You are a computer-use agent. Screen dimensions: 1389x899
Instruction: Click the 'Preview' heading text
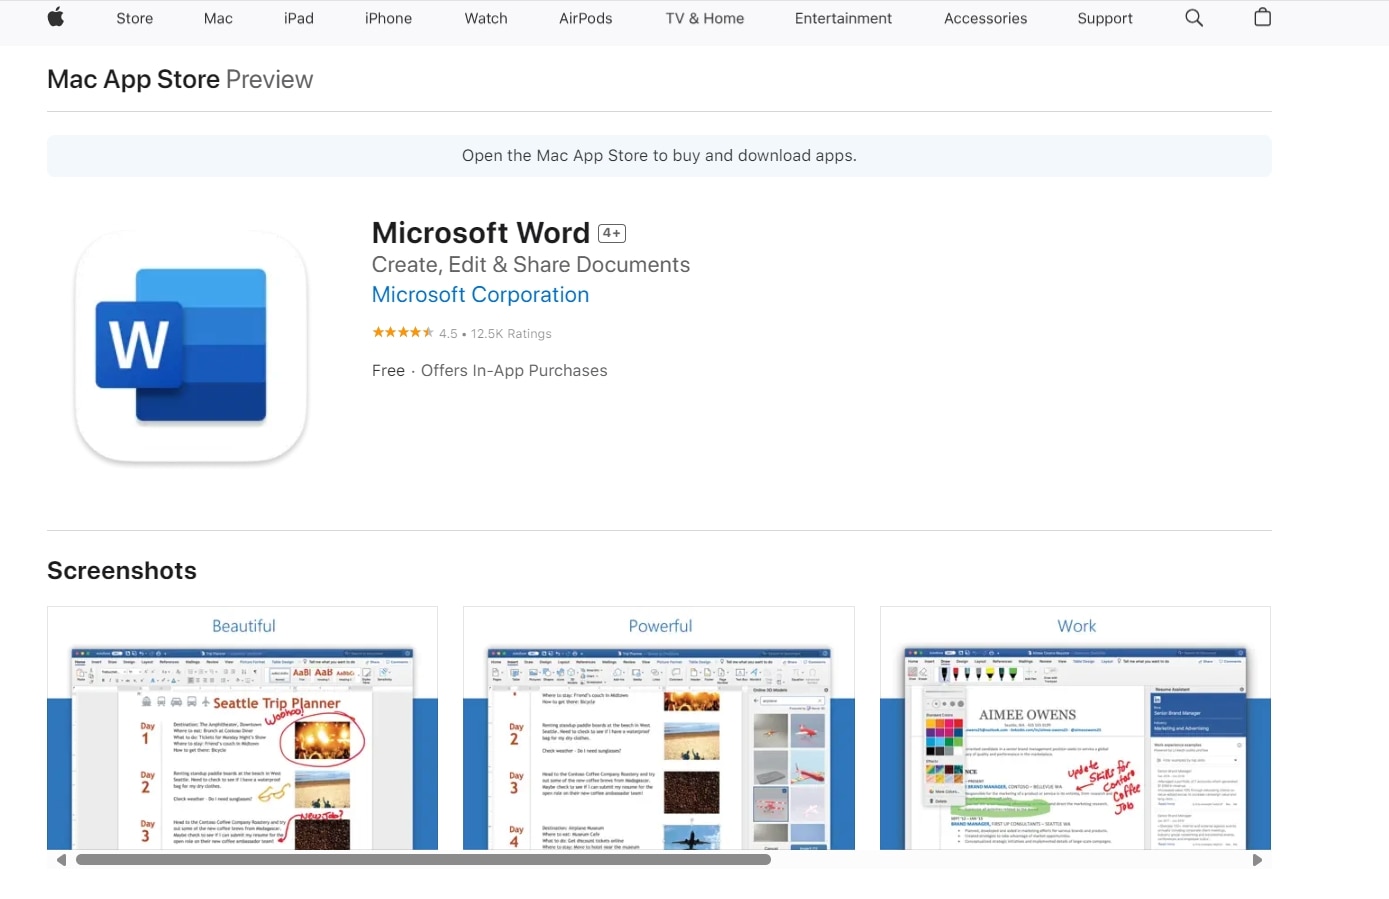coord(269,79)
